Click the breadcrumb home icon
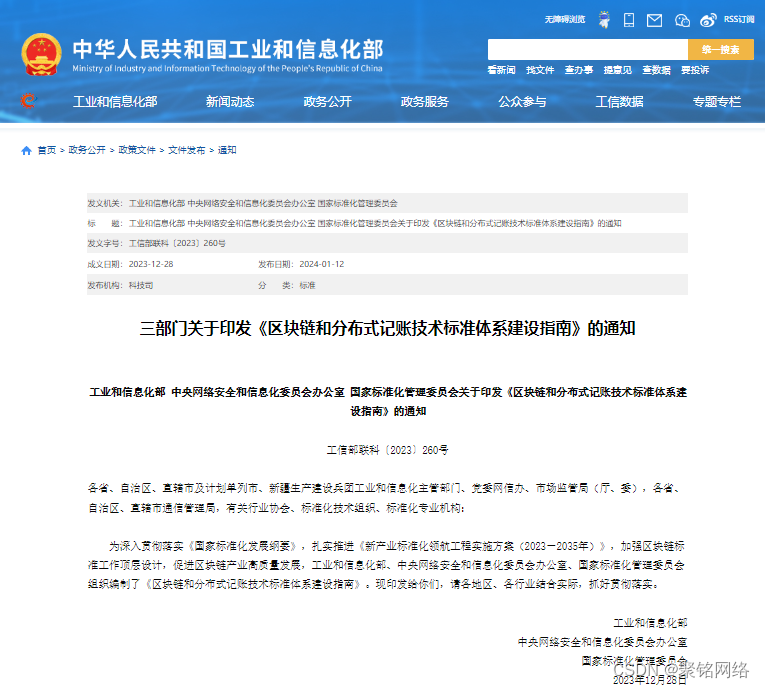 pyautogui.click(x=26, y=150)
